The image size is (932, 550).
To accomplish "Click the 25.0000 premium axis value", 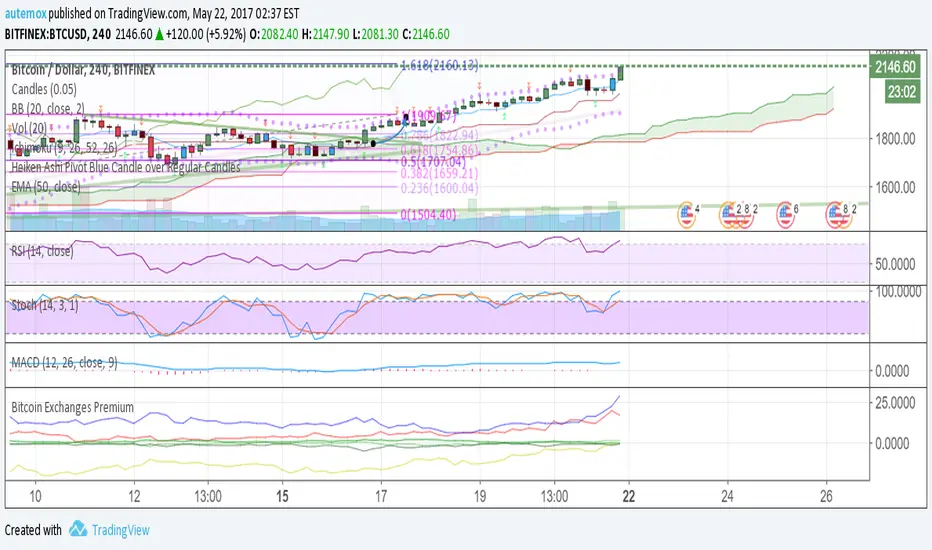I will click(895, 403).
